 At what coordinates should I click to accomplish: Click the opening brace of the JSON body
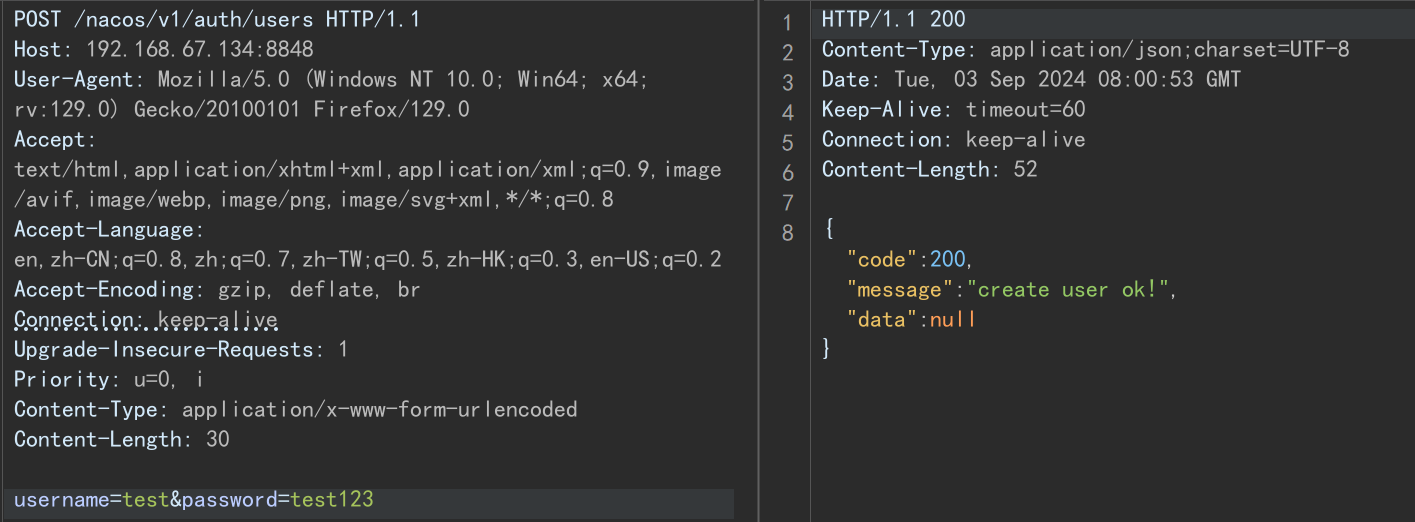point(828,229)
